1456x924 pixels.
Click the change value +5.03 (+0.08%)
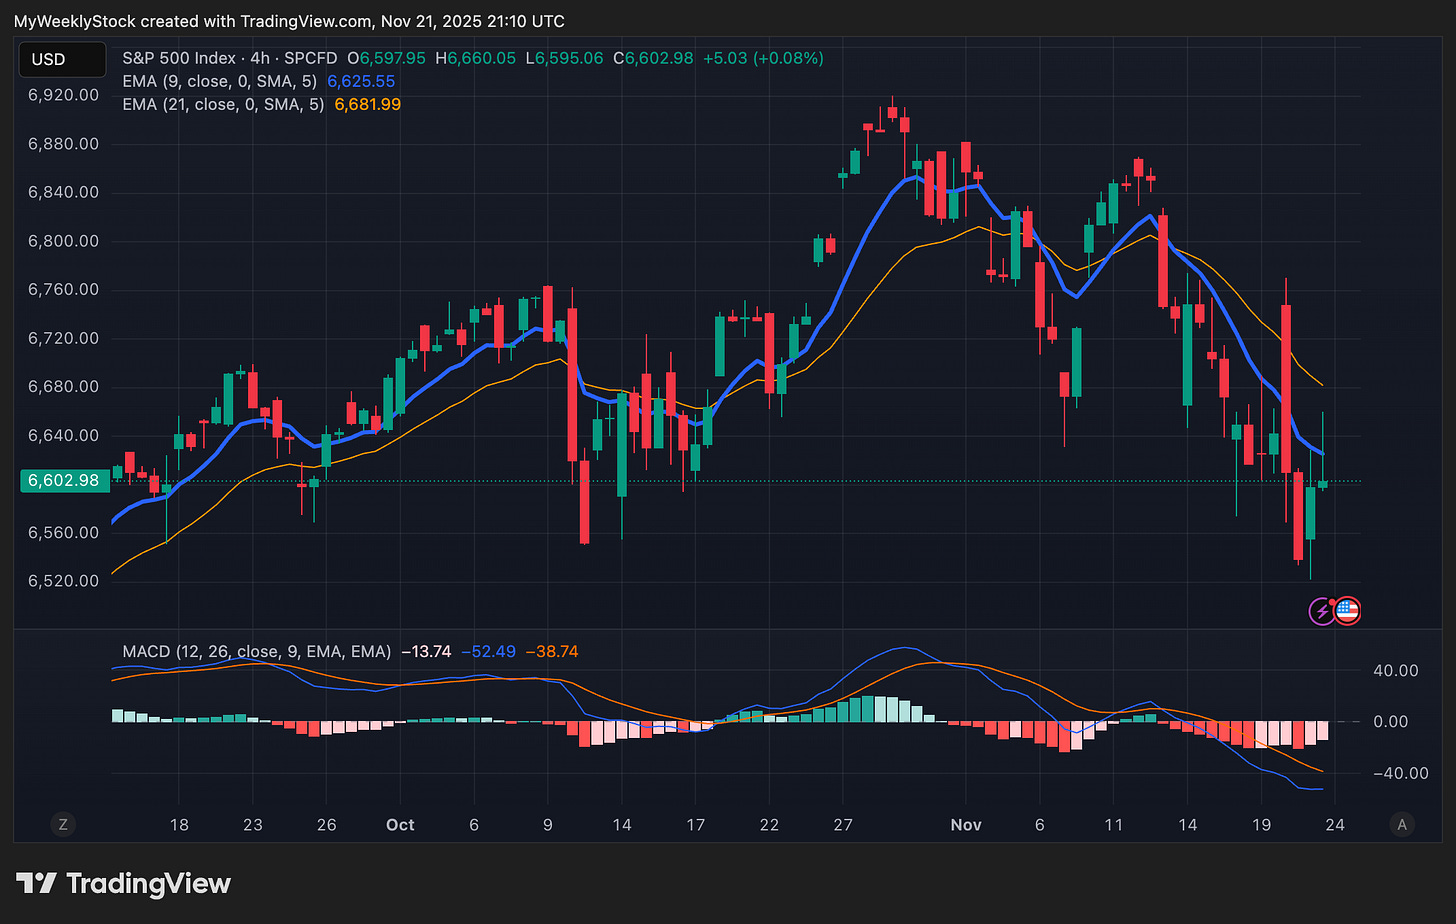click(x=763, y=58)
